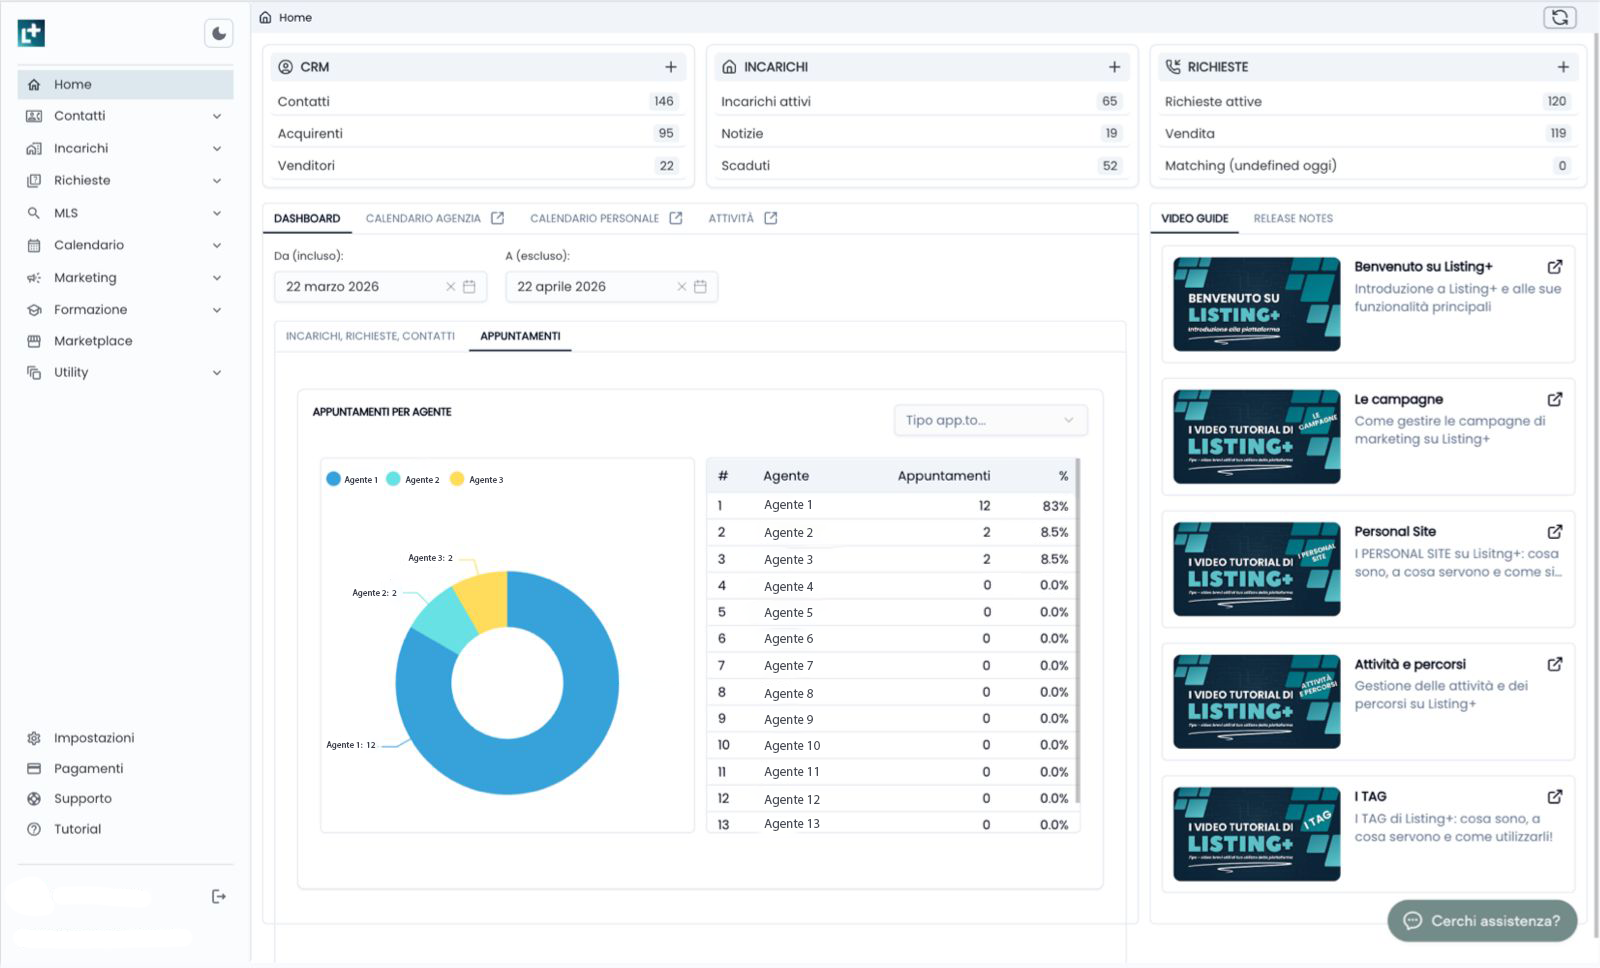This screenshot has width=1600, height=968.
Task: Click the Richieste sidebar icon
Action: [x=34, y=180]
